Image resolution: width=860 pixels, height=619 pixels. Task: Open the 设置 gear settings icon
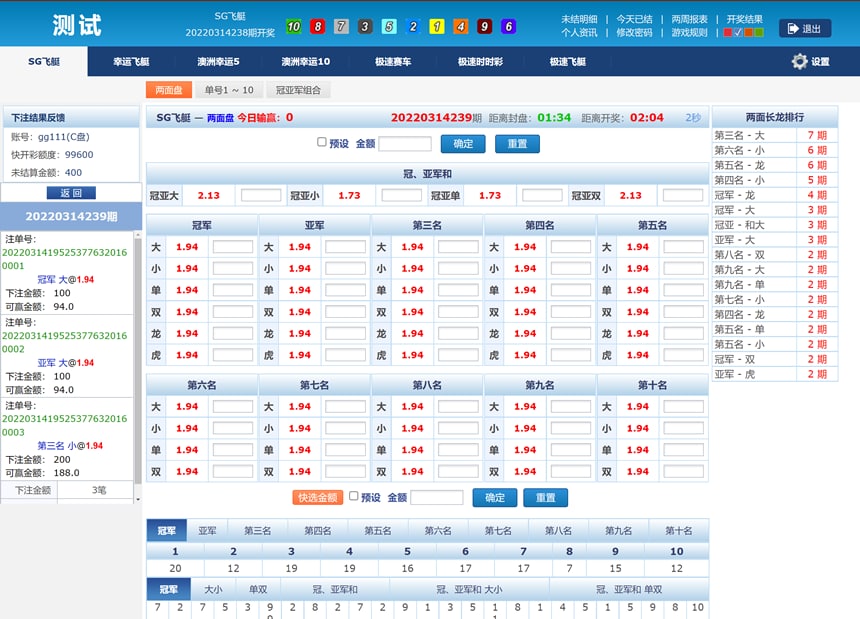[800, 61]
